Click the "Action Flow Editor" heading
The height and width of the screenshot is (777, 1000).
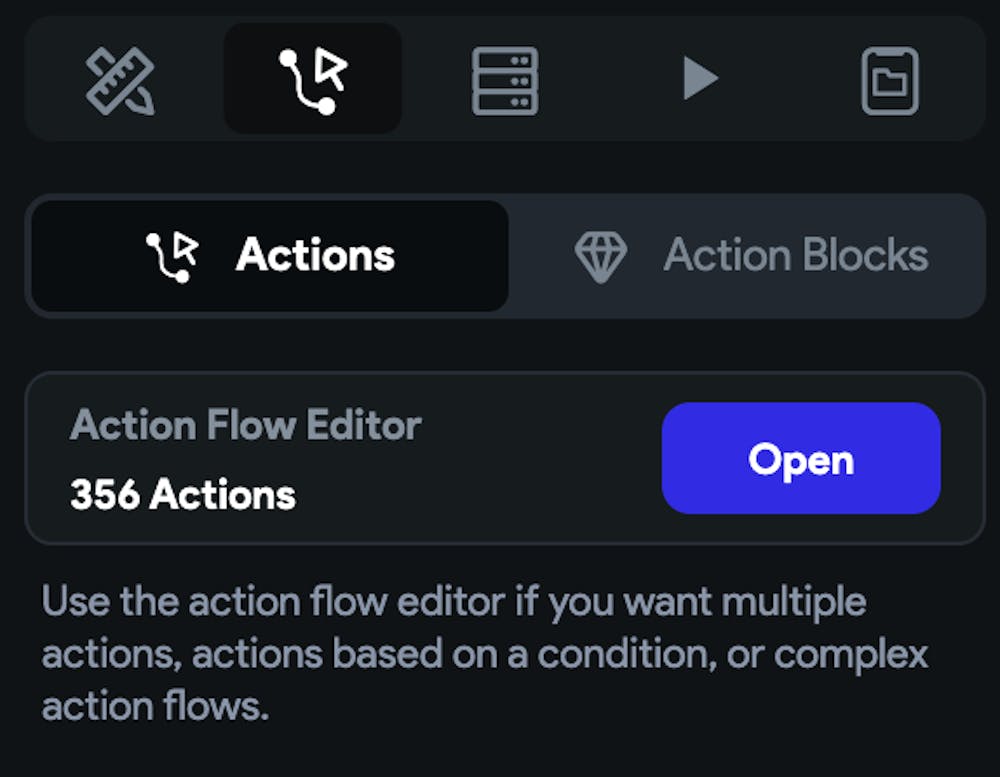tap(245, 426)
